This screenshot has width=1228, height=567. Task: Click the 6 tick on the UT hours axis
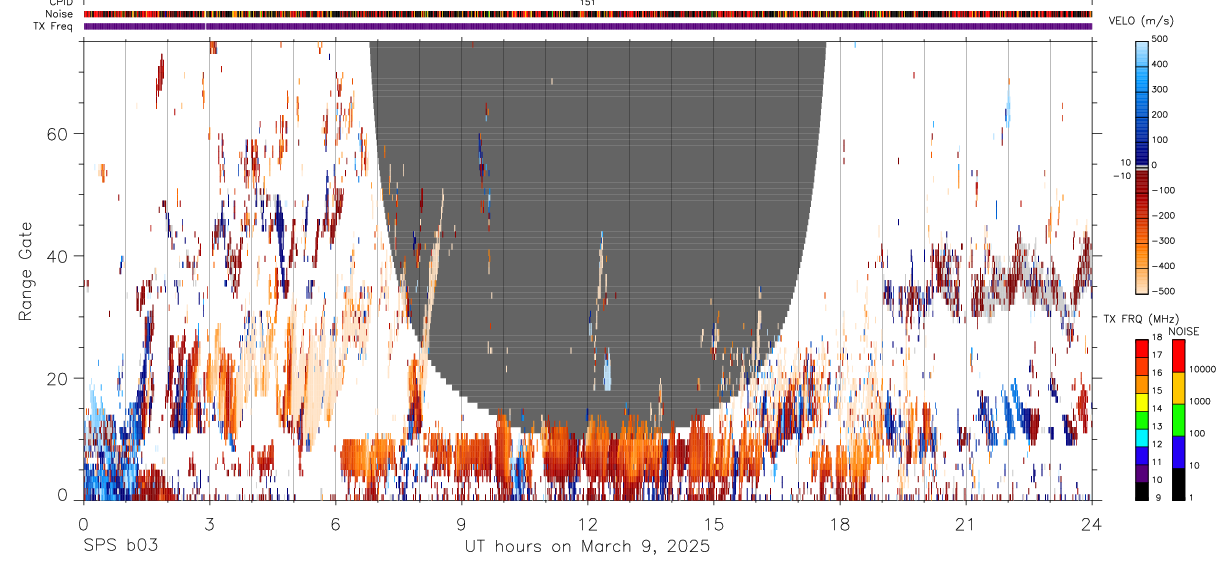pos(335,524)
